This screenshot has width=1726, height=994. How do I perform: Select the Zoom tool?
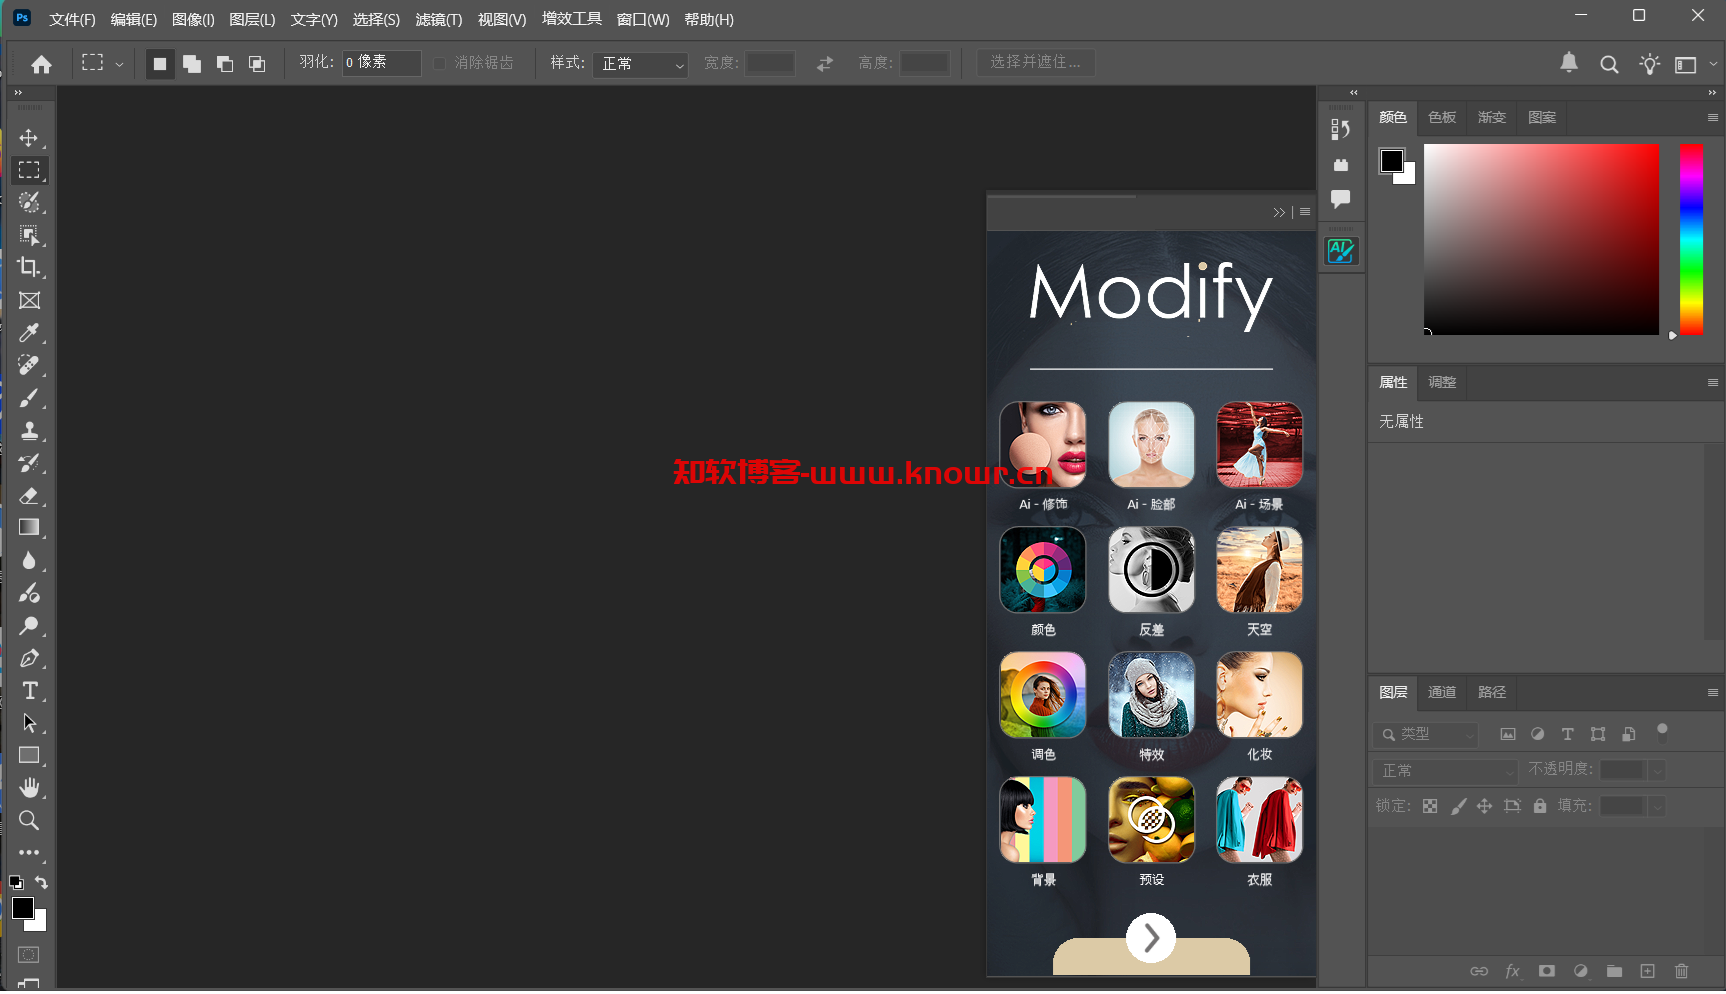click(29, 820)
